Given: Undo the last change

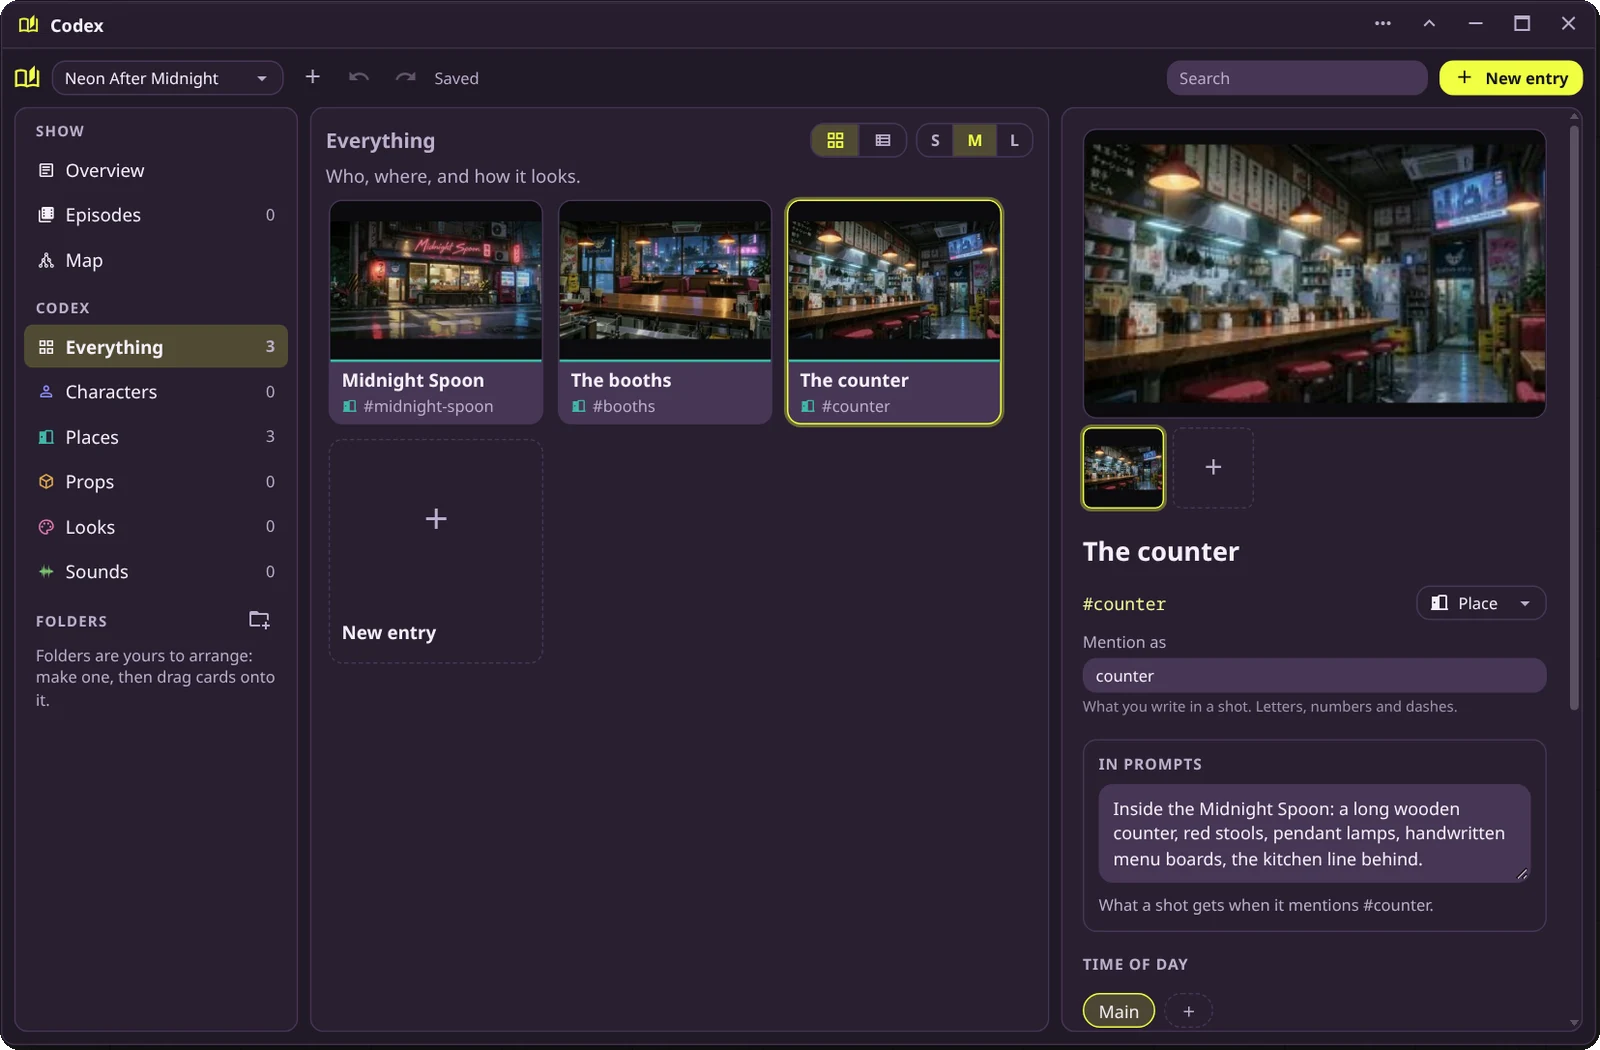Looking at the screenshot, I should [x=359, y=77].
